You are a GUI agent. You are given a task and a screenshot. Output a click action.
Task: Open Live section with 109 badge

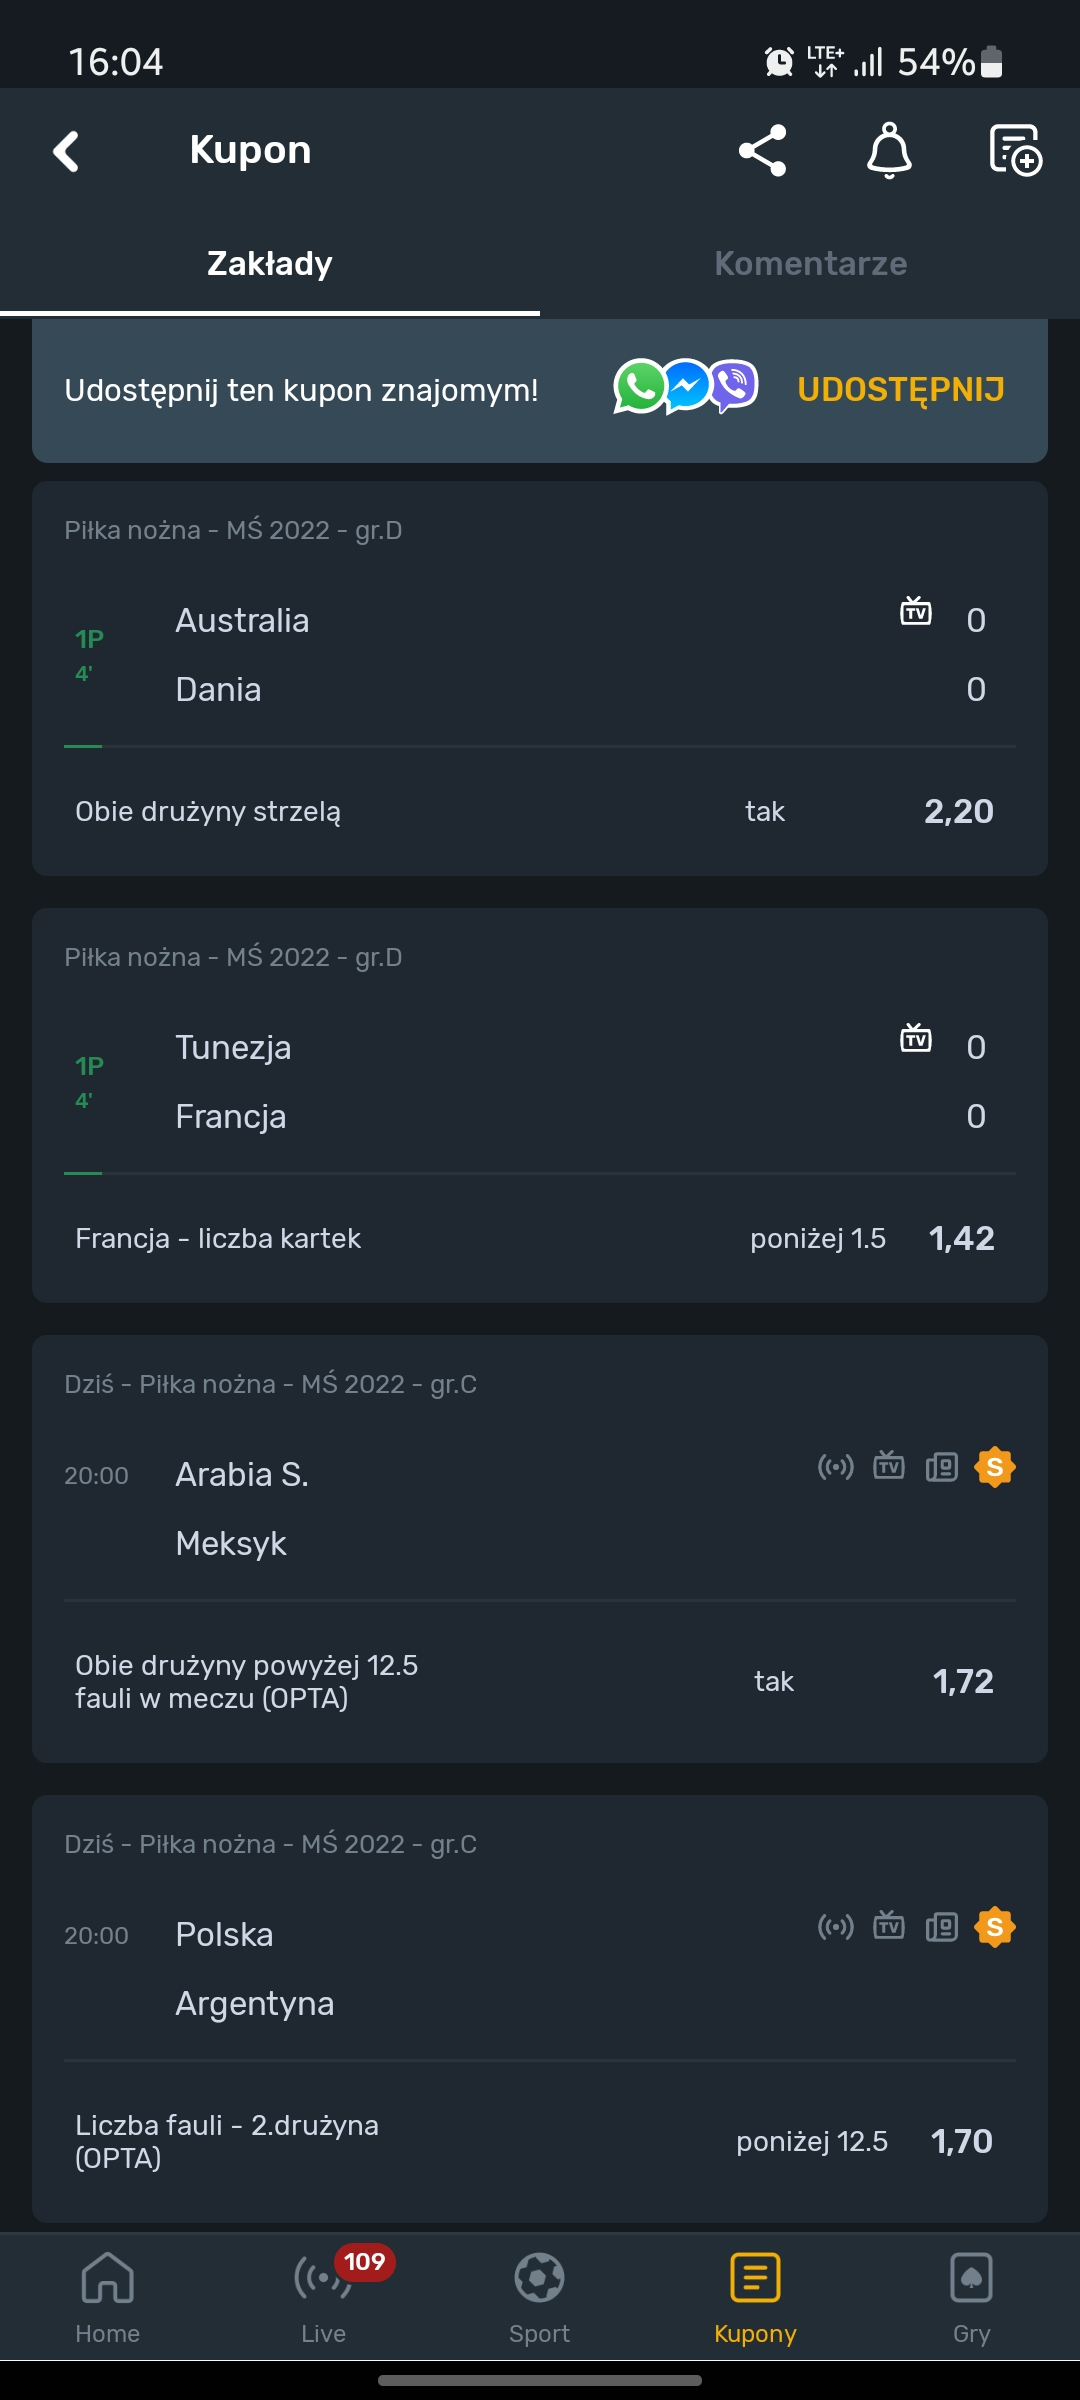[x=324, y=2296]
